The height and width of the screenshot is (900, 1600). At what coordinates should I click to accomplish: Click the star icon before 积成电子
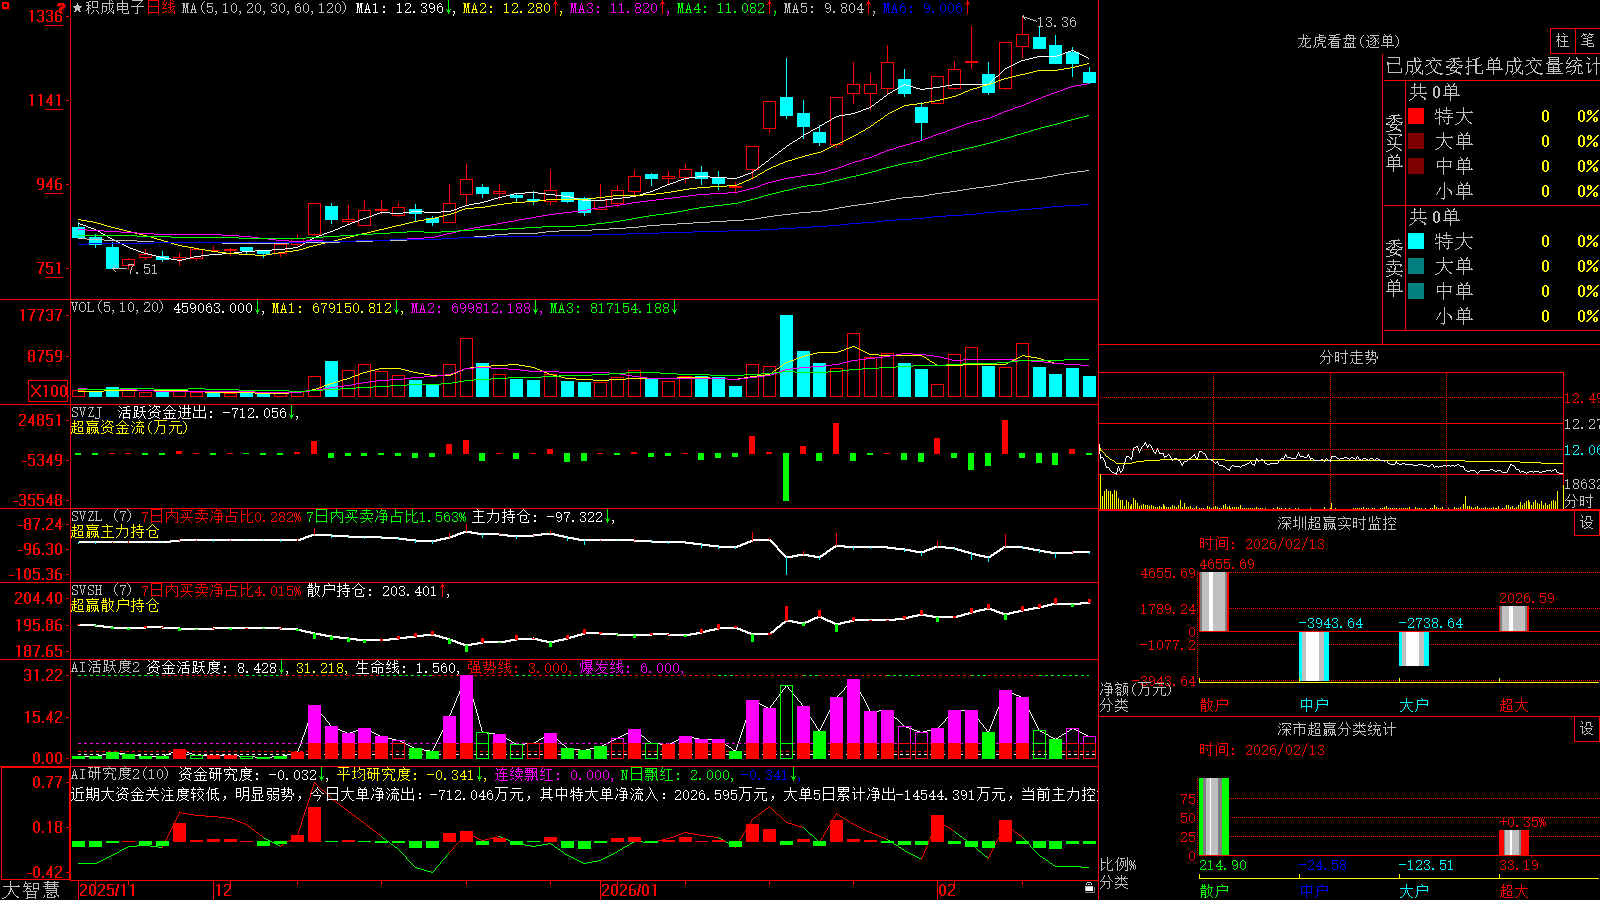pyautogui.click(x=78, y=8)
